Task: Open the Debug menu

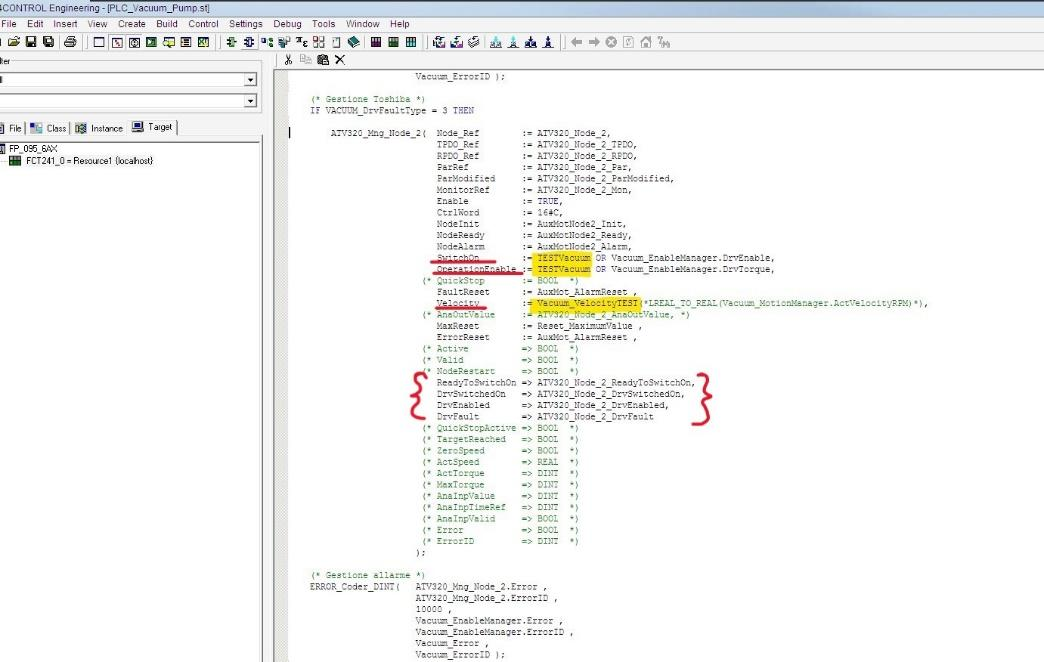Action: (x=287, y=24)
